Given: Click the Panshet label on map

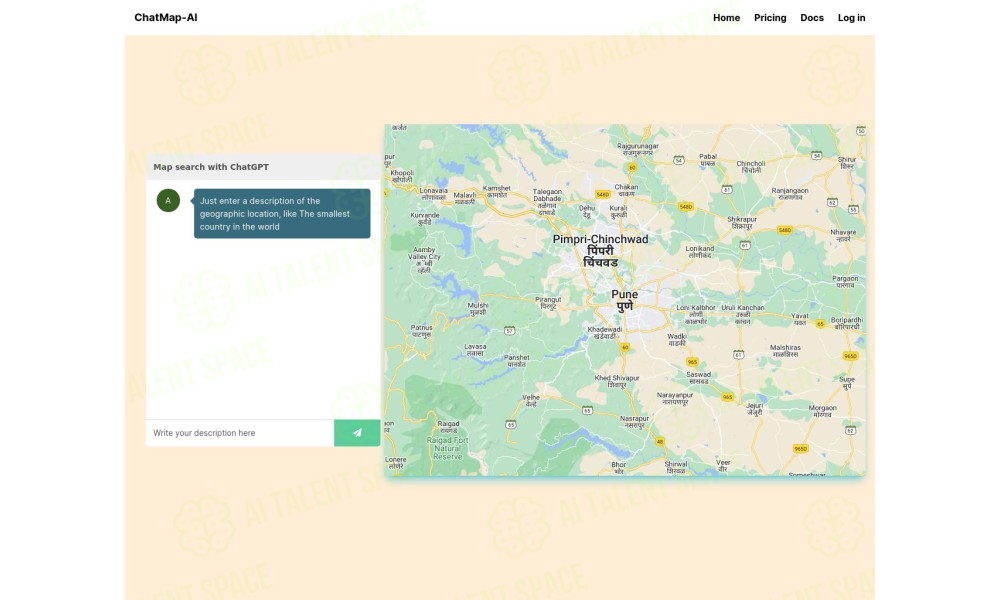Looking at the screenshot, I should click(517, 361).
